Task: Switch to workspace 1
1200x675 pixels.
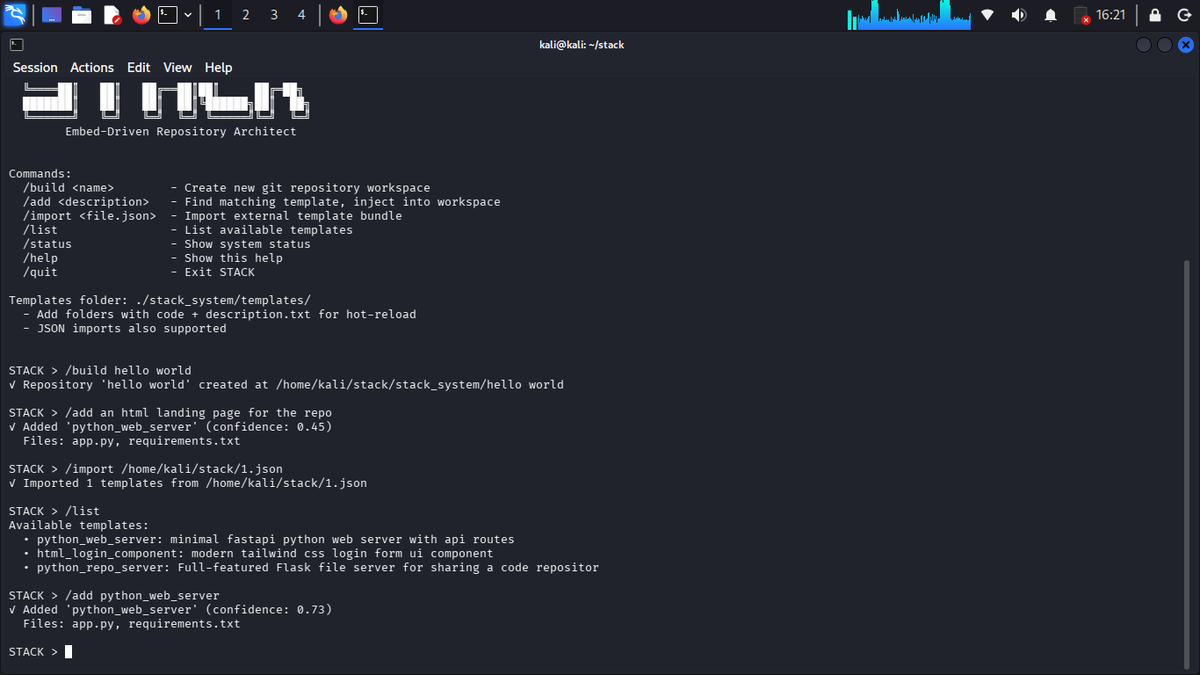Action: pos(218,15)
